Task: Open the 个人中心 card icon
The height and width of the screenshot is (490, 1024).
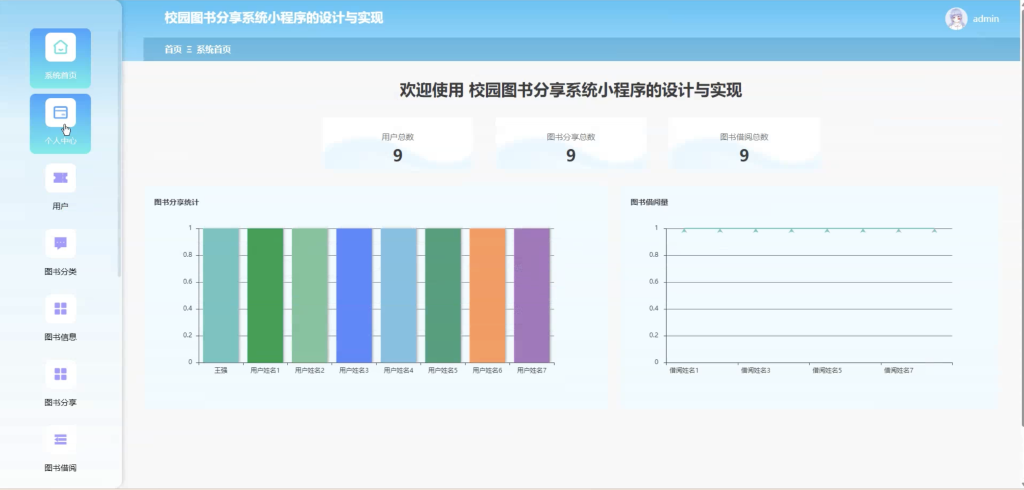Action: [60, 112]
